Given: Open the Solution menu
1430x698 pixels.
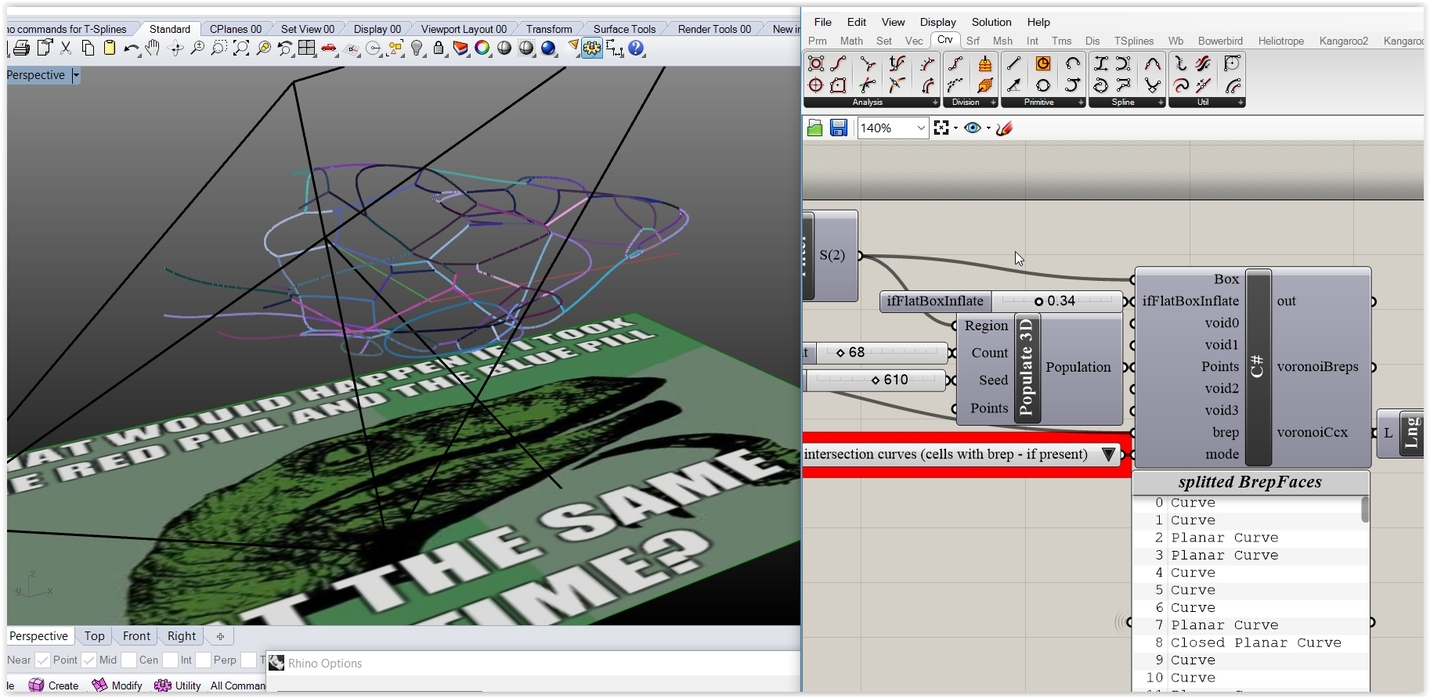Looking at the screenshot, I should (x=991, y=22).
